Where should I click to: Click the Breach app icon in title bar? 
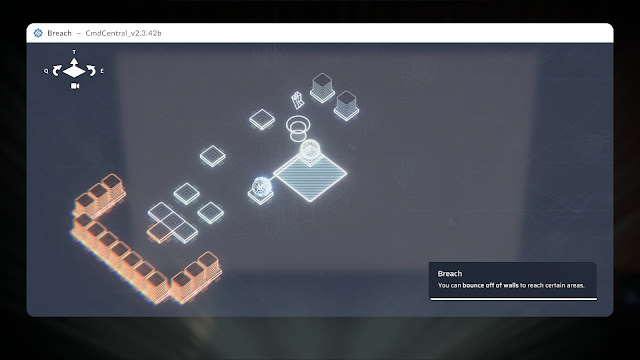(x=38, y=33)
